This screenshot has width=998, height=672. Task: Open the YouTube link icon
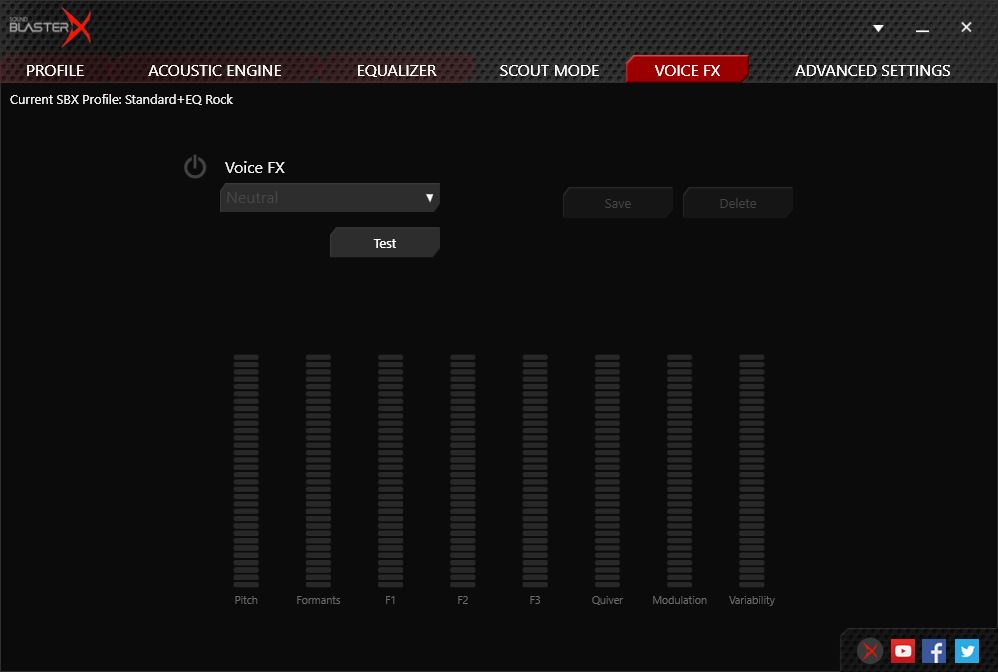(x=903, y=651)
